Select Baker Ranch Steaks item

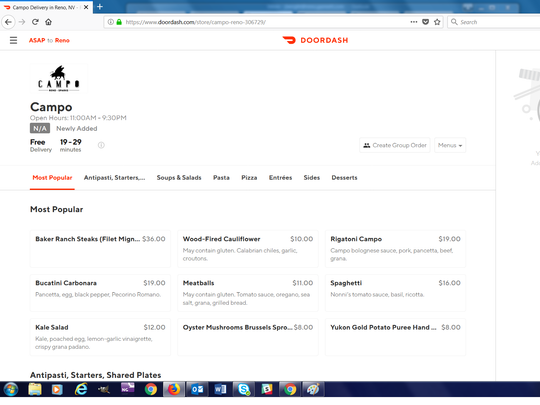pyautogui.click(x=100, y=249)
